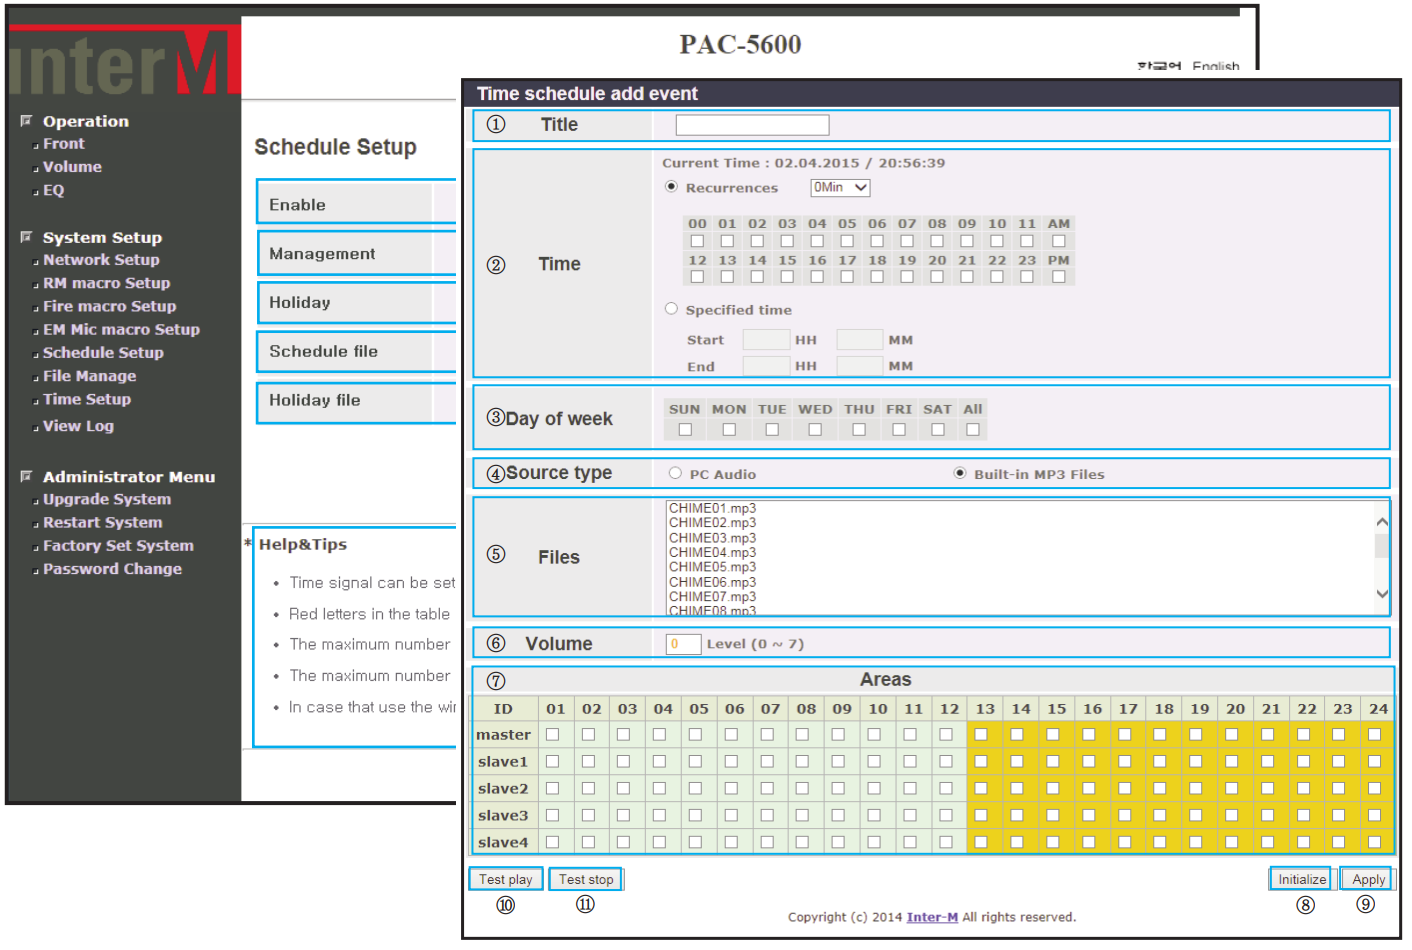This screenshot has height=950, width=1412.
Task: Click the Test play button
Action: click(x=506, y=879)
